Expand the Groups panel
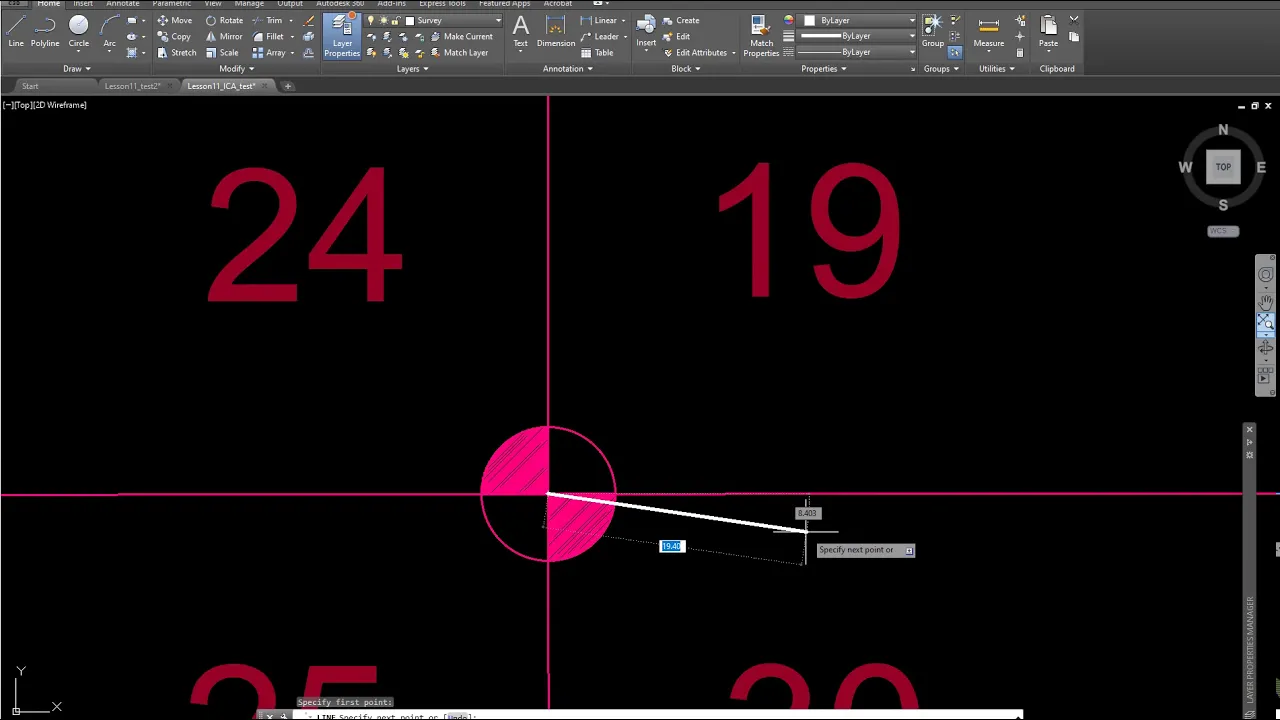This screenshot has width=1280, height=720. [941, 69]
